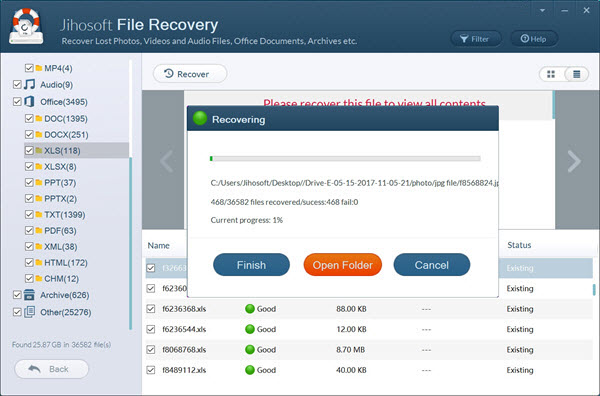Screen dimensions: 600x396
Task: Select the TXT(1399) tree item
Action: click(65, 215)
